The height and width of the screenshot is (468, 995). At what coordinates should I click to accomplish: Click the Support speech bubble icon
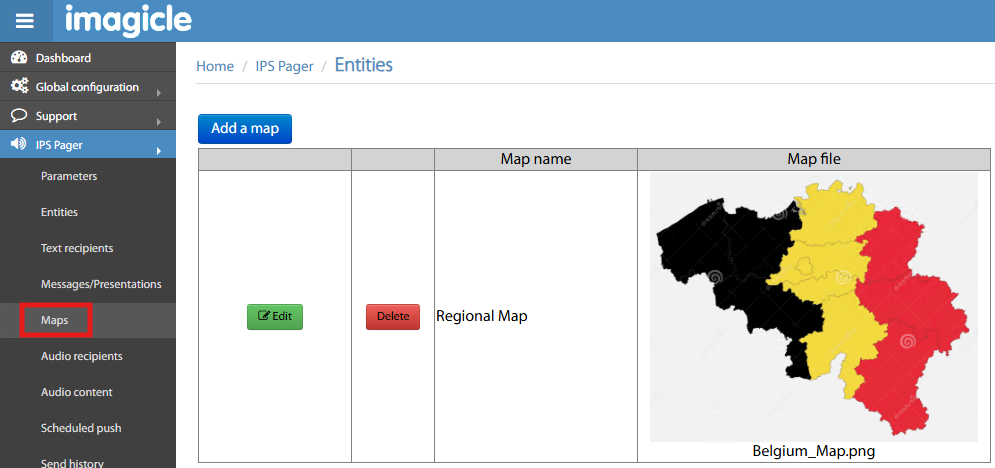(19, 116)
